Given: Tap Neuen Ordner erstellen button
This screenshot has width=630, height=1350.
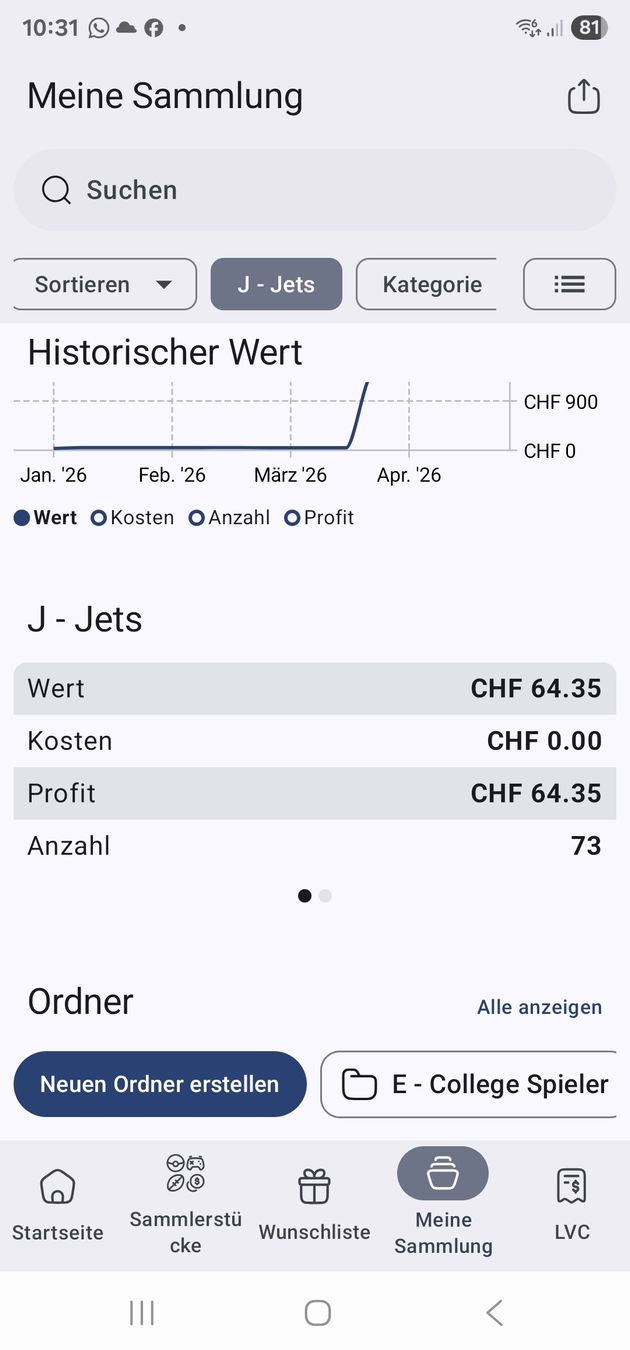Looking at the screenshot, I should (x=160, y=1084).
